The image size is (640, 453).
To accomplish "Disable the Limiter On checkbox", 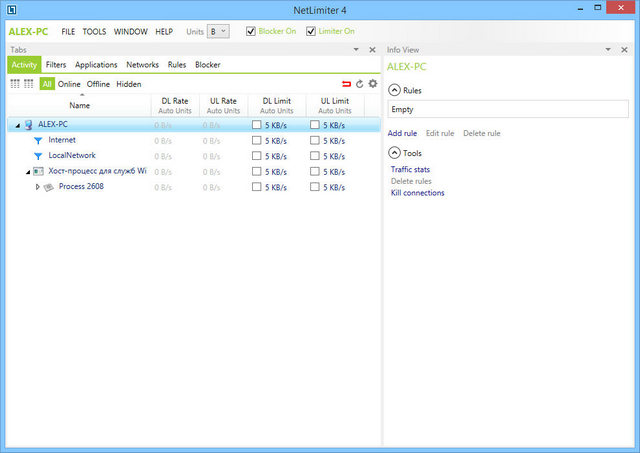I will (312, 31).
